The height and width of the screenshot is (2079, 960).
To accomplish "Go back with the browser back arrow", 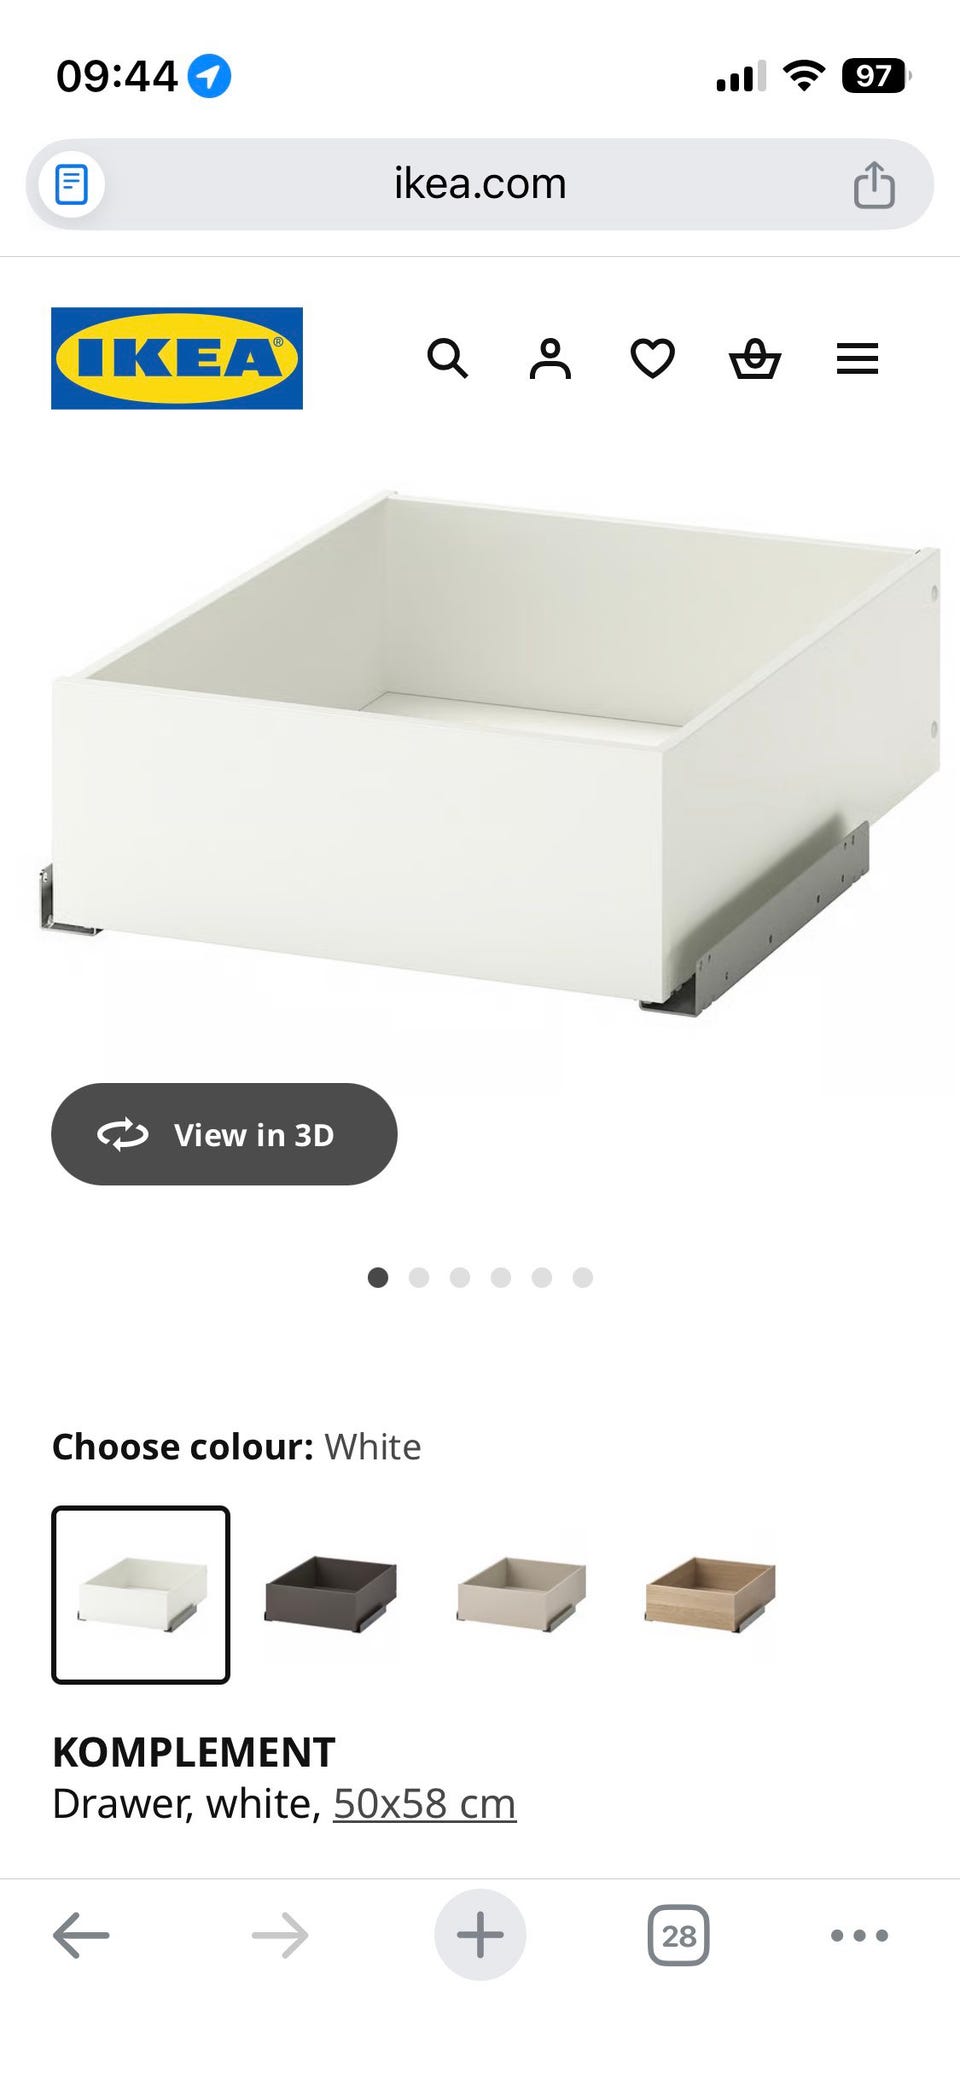I will (x=81, y=1934).
